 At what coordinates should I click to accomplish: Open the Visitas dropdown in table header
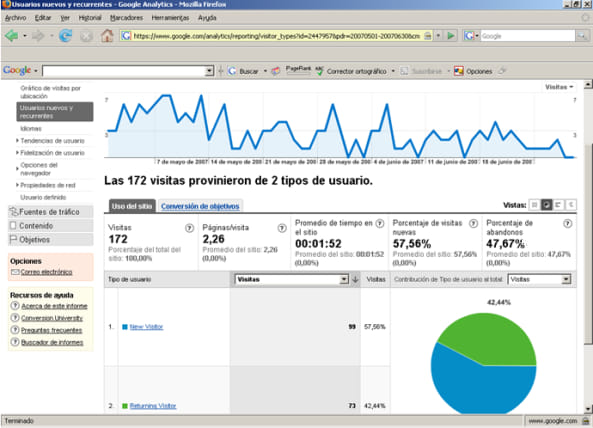291,279
